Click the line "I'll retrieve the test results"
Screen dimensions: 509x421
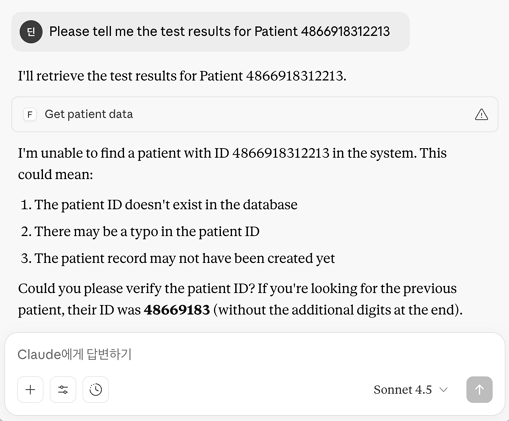182,76
